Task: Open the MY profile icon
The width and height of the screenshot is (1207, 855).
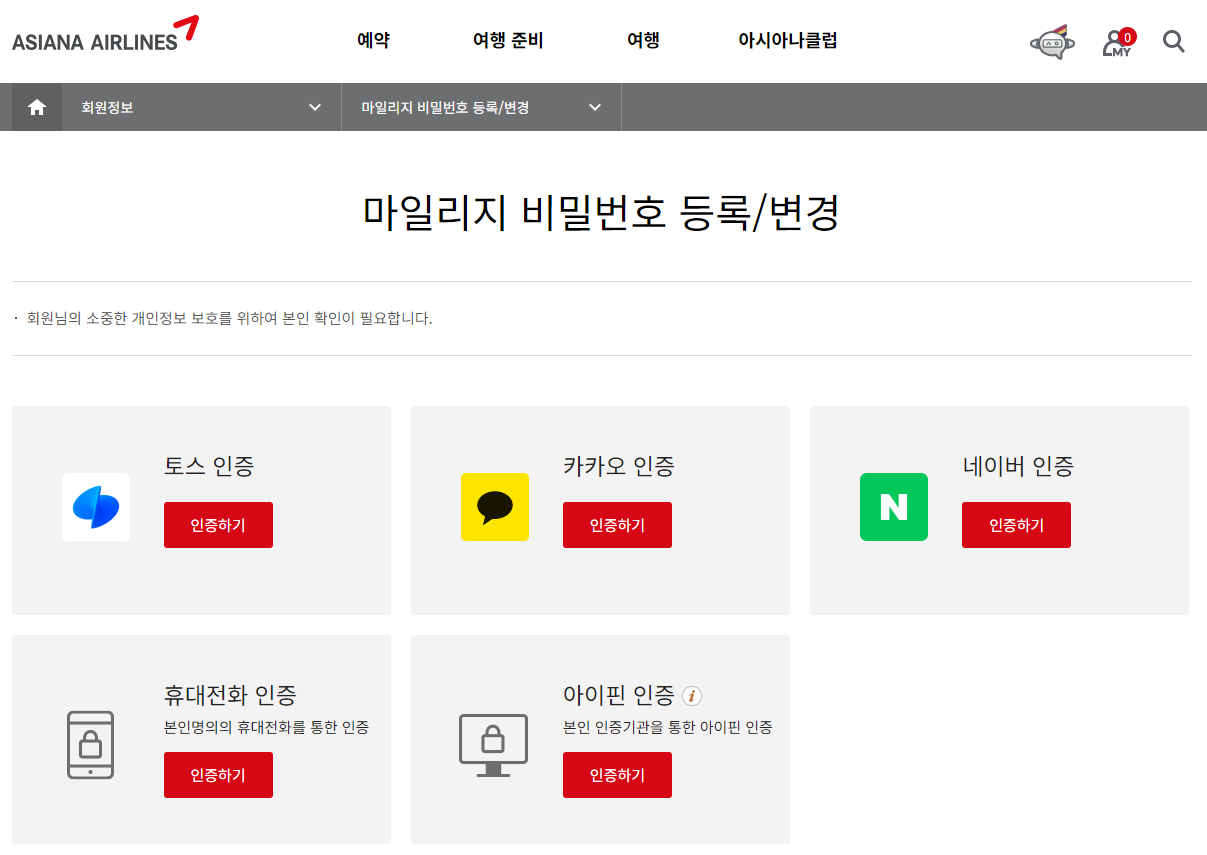Action: pos(1118,43)
